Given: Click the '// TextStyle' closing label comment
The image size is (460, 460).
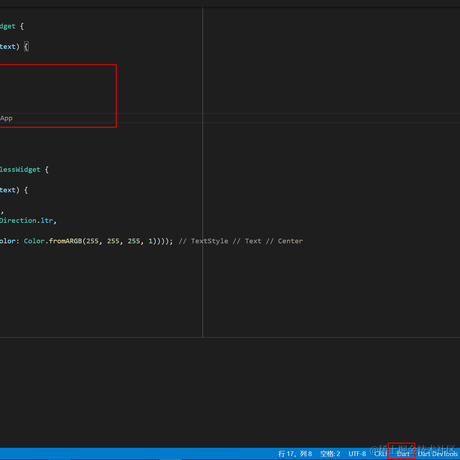Looking at the screenshot, I should pos(203,241).
